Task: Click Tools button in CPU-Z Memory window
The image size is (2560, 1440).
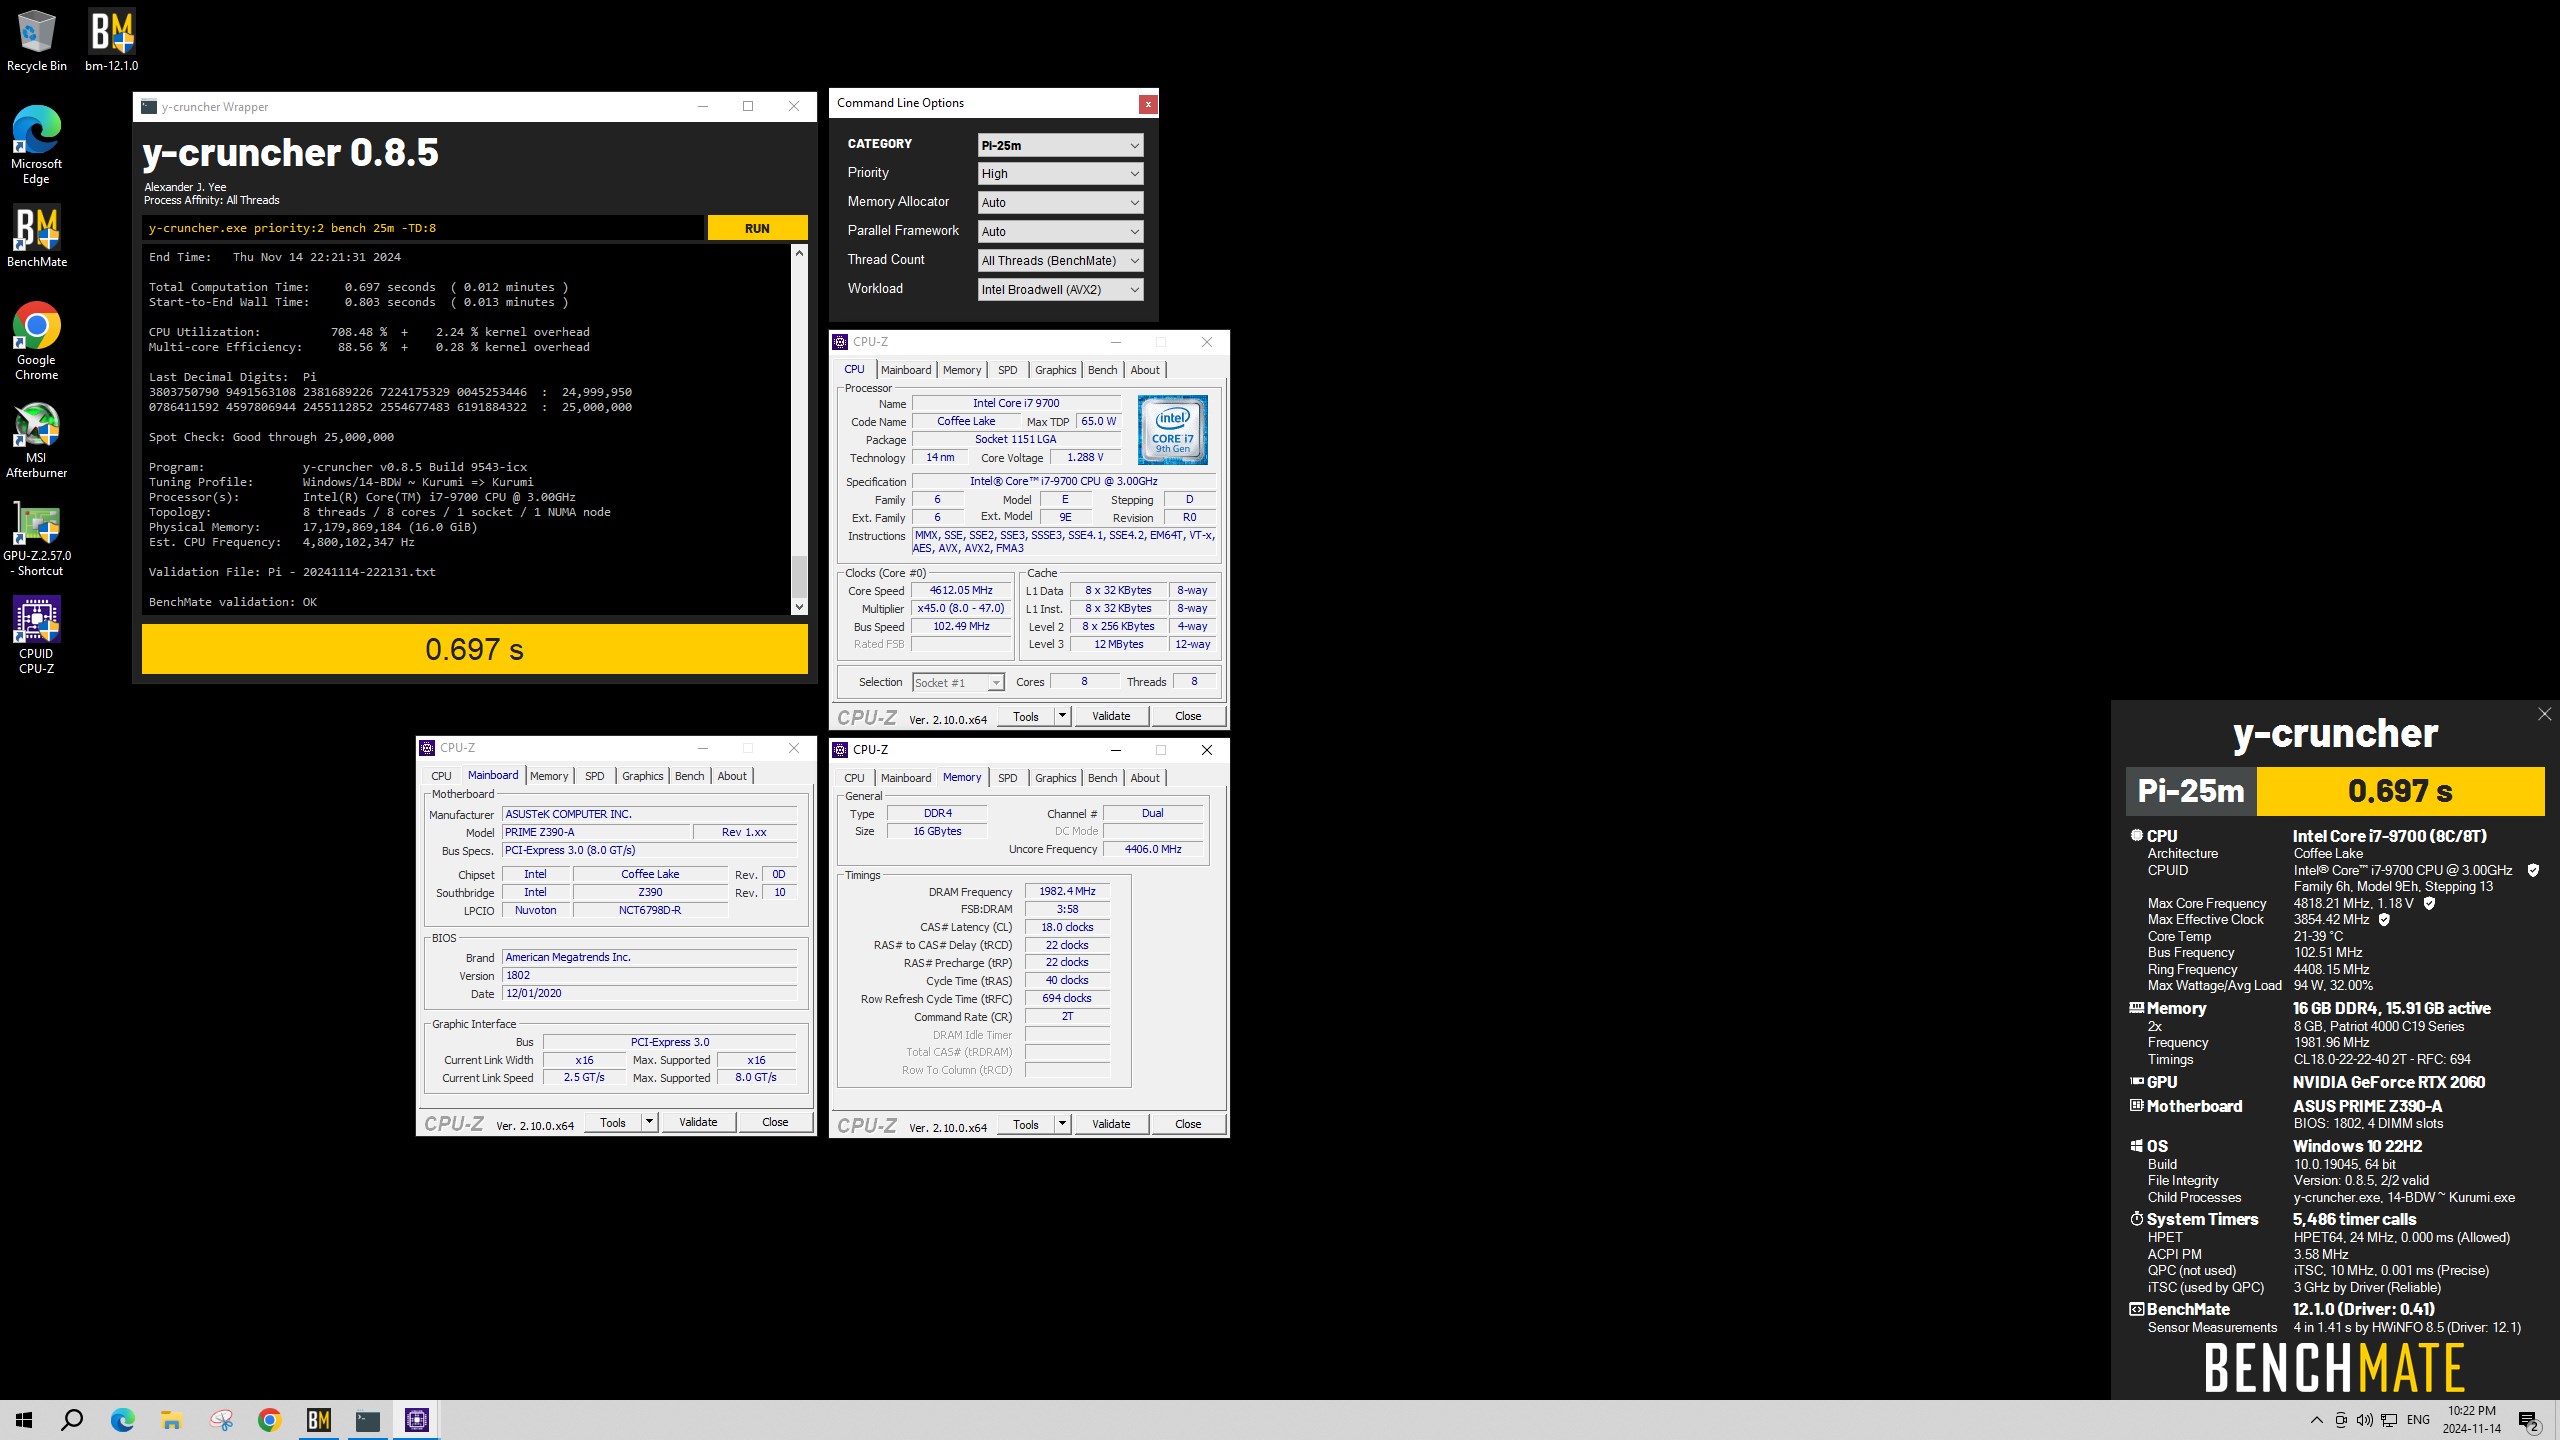Action: pyautogui.click(x=1026, y=1124)
